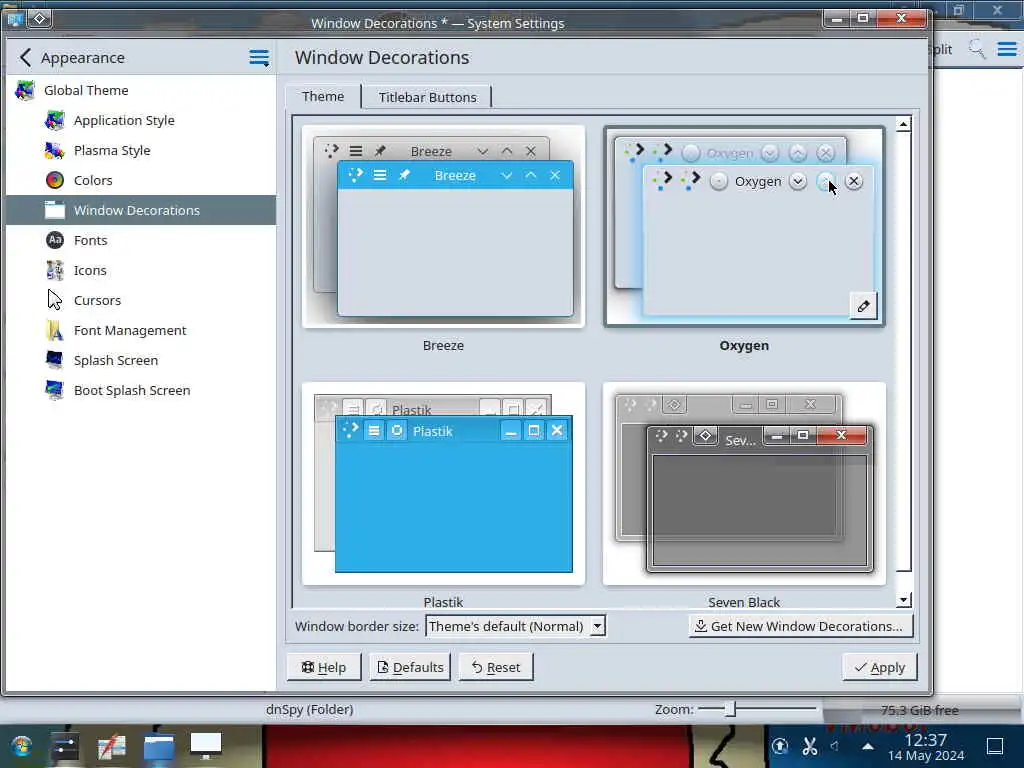
Task: Click the Icons settings icon
Action: click(55, 270)
